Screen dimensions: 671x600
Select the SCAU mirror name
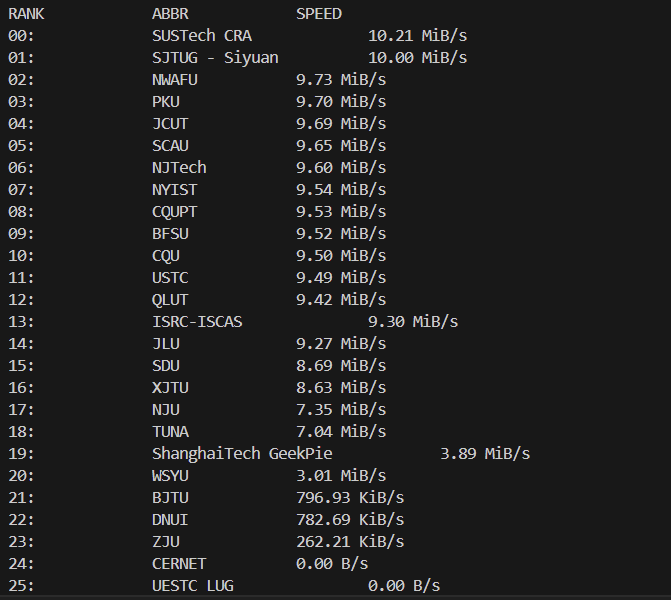(x=170, y=146)
